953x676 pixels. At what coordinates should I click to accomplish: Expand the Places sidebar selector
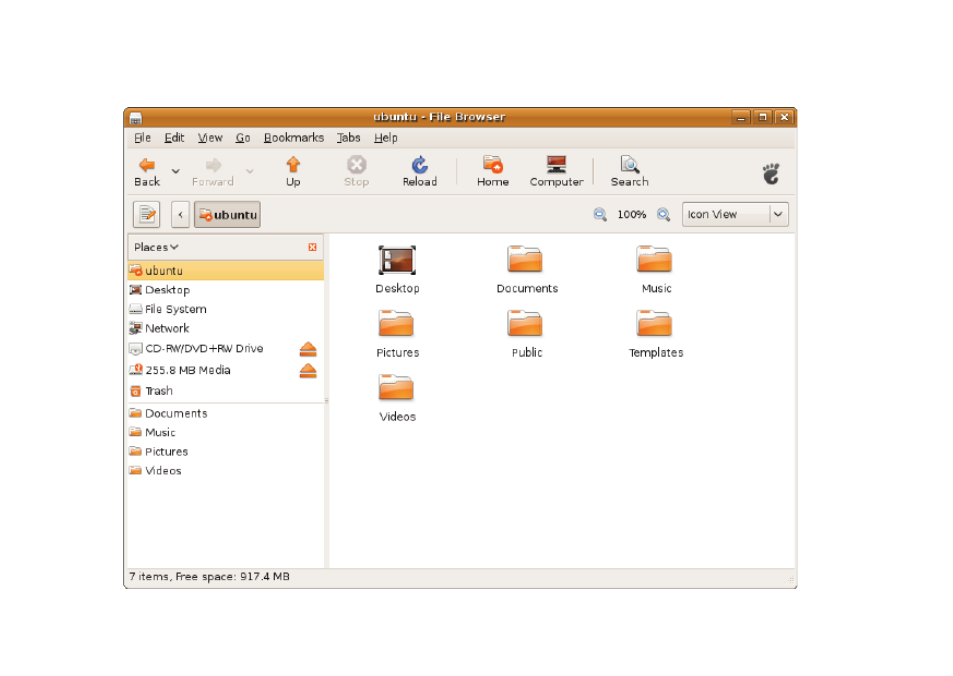click(x=156, y=247)
